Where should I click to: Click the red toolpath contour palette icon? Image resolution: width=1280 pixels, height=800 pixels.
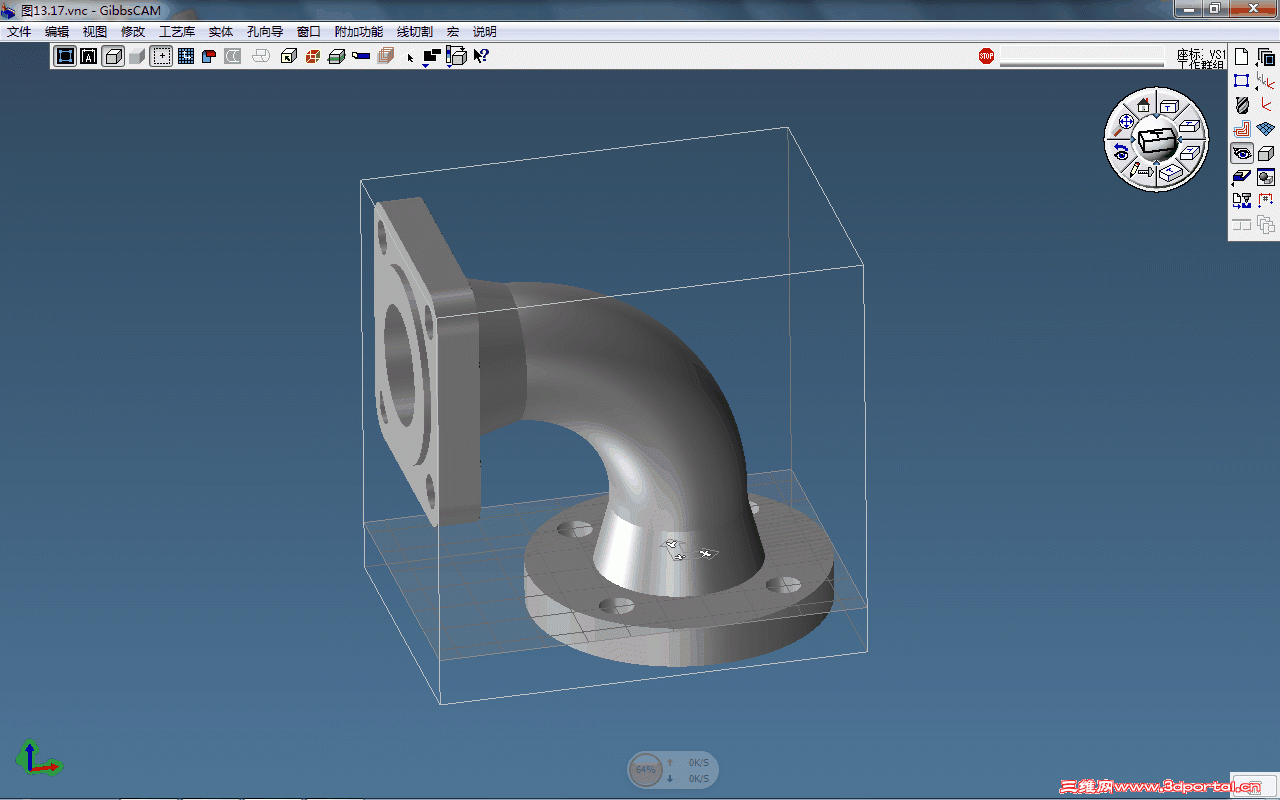click(x=1241, y=129)
